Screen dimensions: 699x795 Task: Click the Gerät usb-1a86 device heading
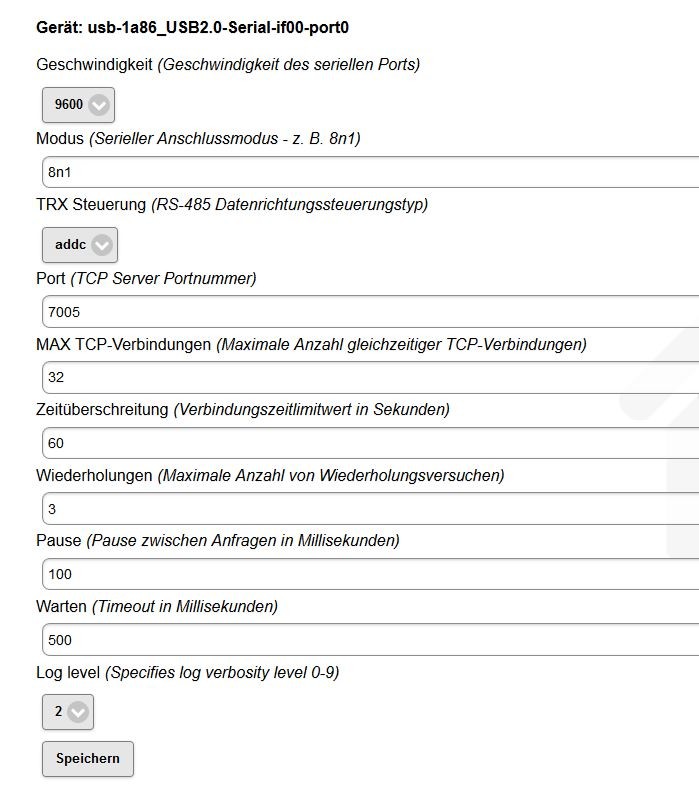tap(192, 28)
